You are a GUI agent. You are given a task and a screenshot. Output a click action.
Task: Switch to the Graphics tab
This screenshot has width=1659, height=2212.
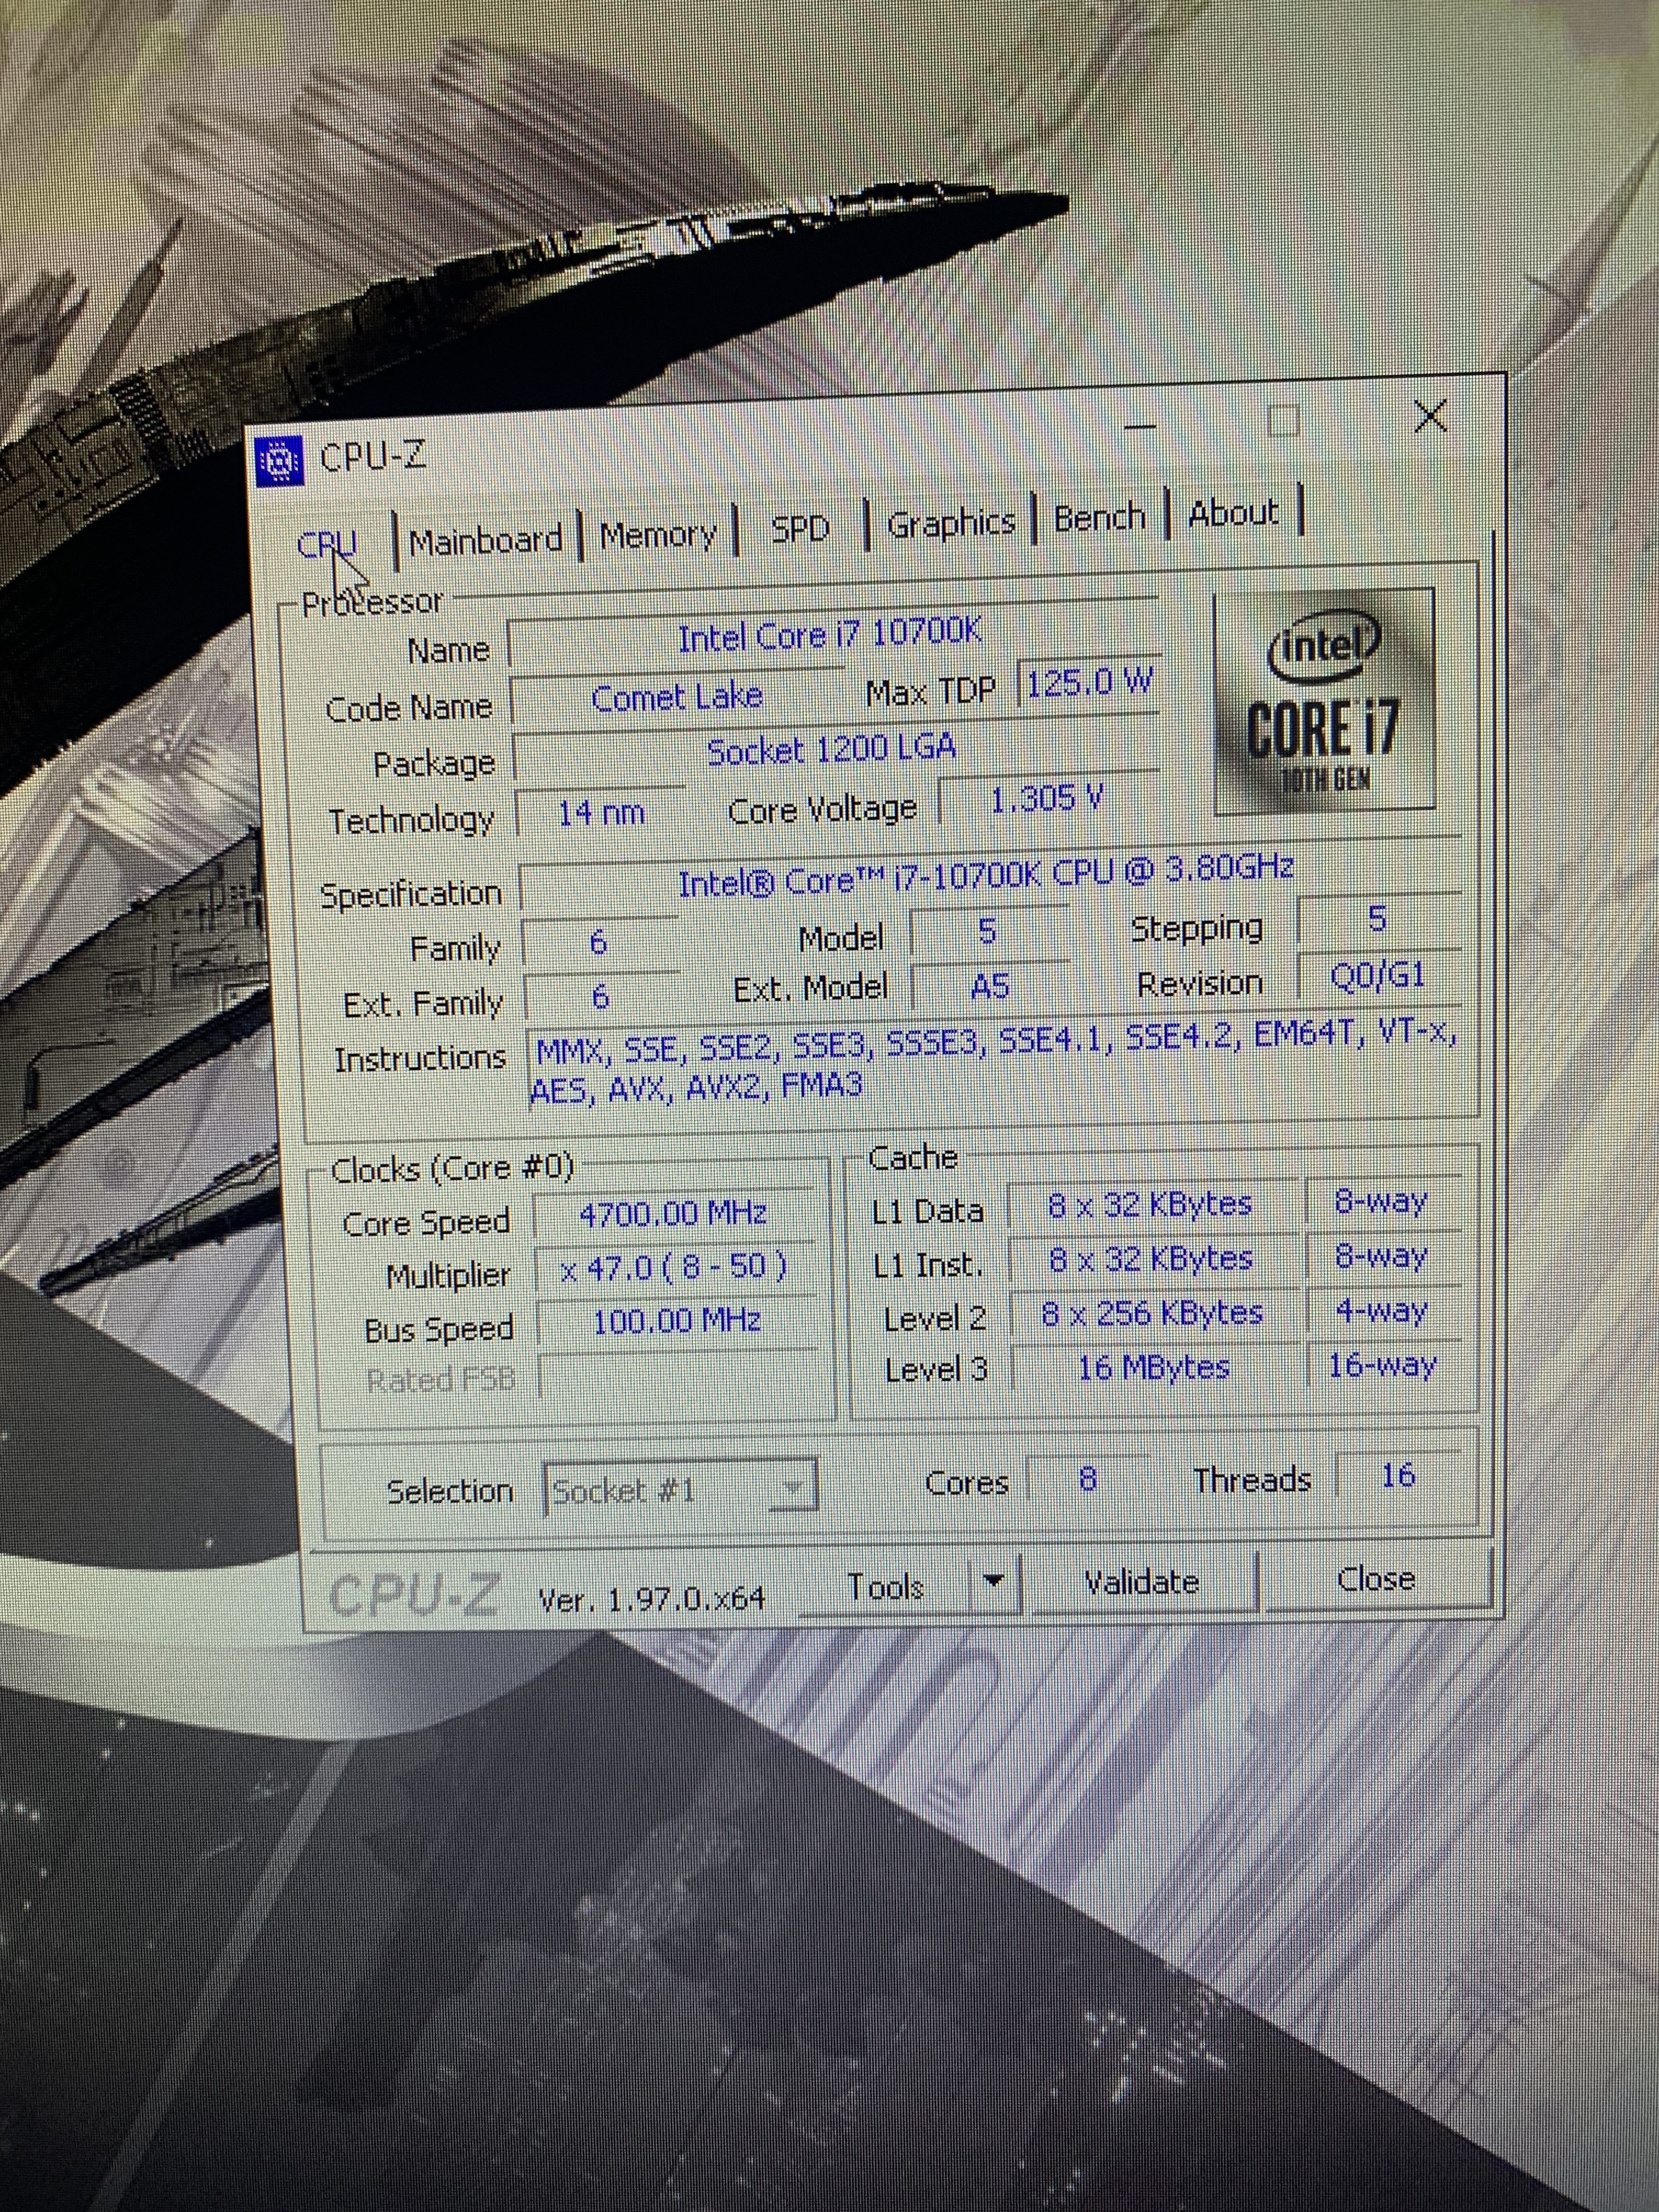click(951, 523)
